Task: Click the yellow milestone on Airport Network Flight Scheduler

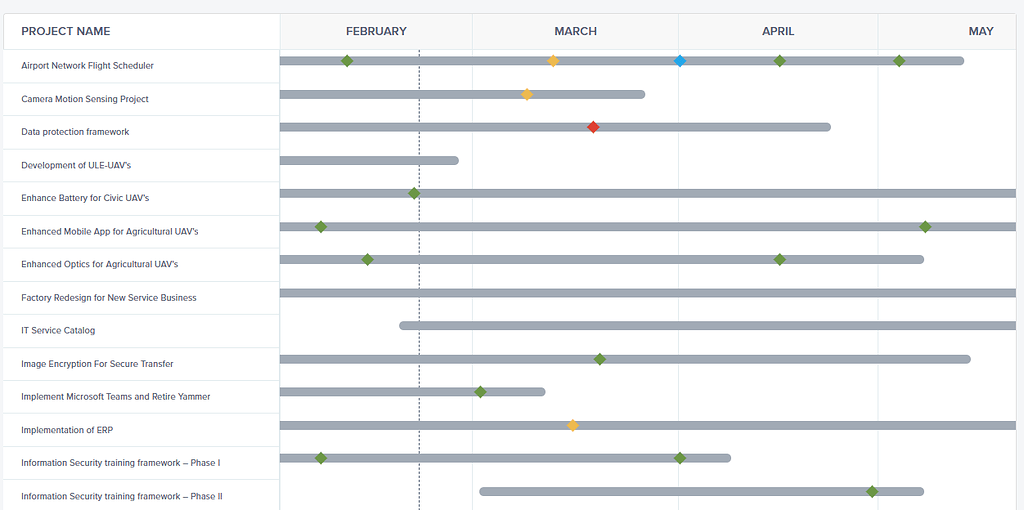Action: [x=553, y=61]
